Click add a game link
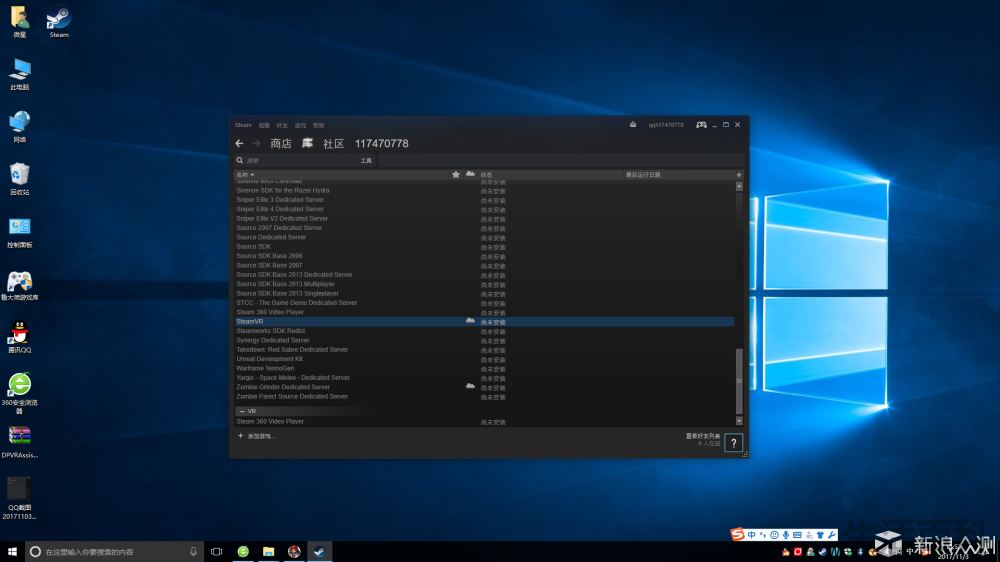 [261, 436]
